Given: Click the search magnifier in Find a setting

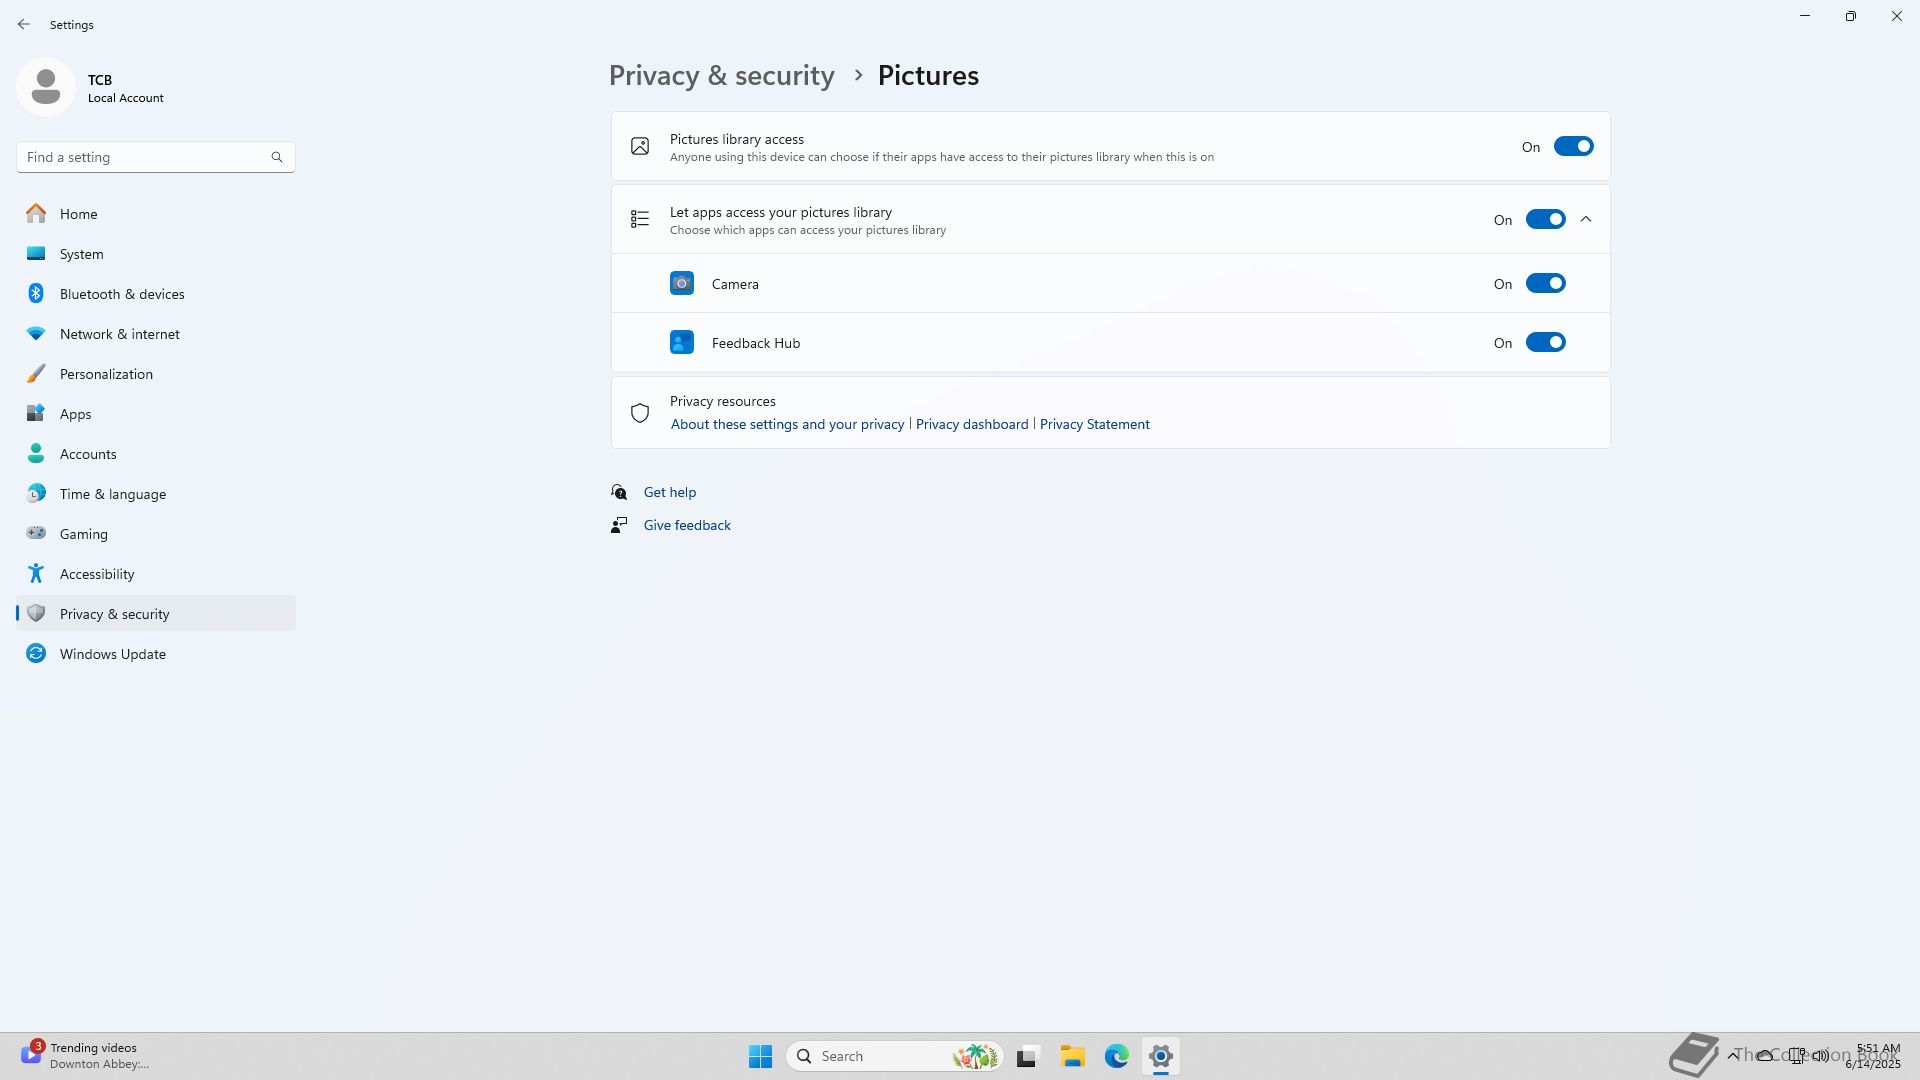Looking at the screenshot, I should coord(277,157).
